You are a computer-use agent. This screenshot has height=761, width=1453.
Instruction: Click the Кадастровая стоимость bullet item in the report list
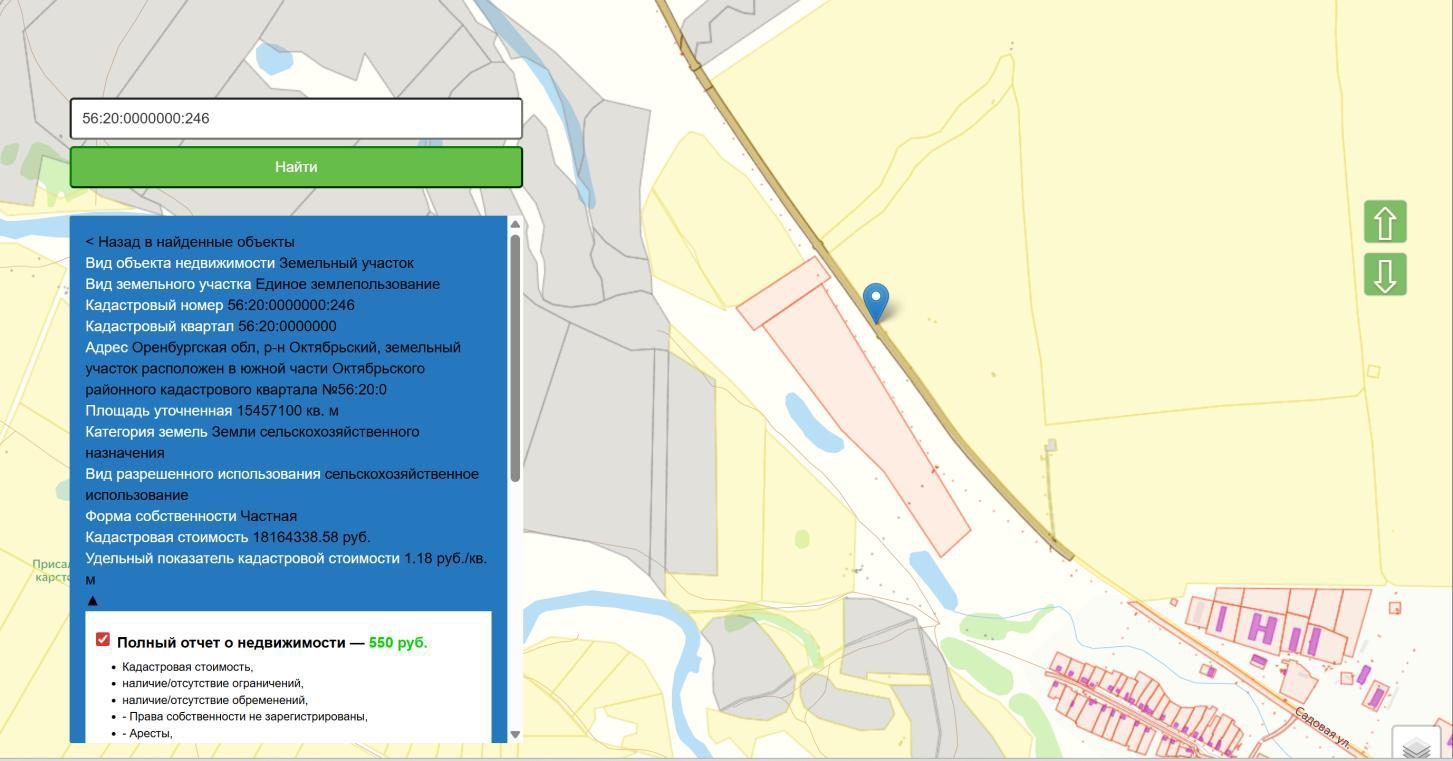click(188, 667)
